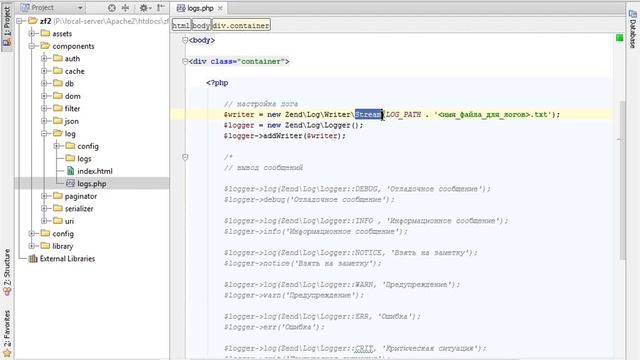Open the Project panel settings gear

click(x=145, y=8)
